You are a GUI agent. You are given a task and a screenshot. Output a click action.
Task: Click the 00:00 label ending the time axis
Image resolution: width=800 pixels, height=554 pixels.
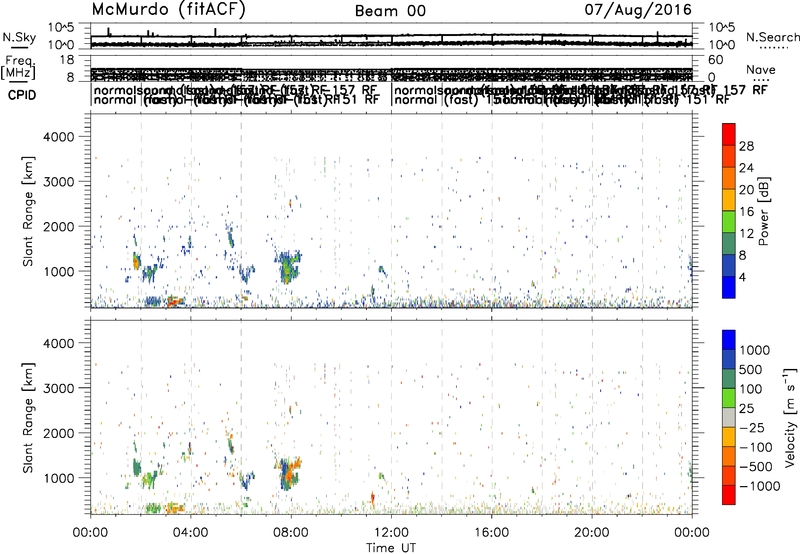click(692, 533)
